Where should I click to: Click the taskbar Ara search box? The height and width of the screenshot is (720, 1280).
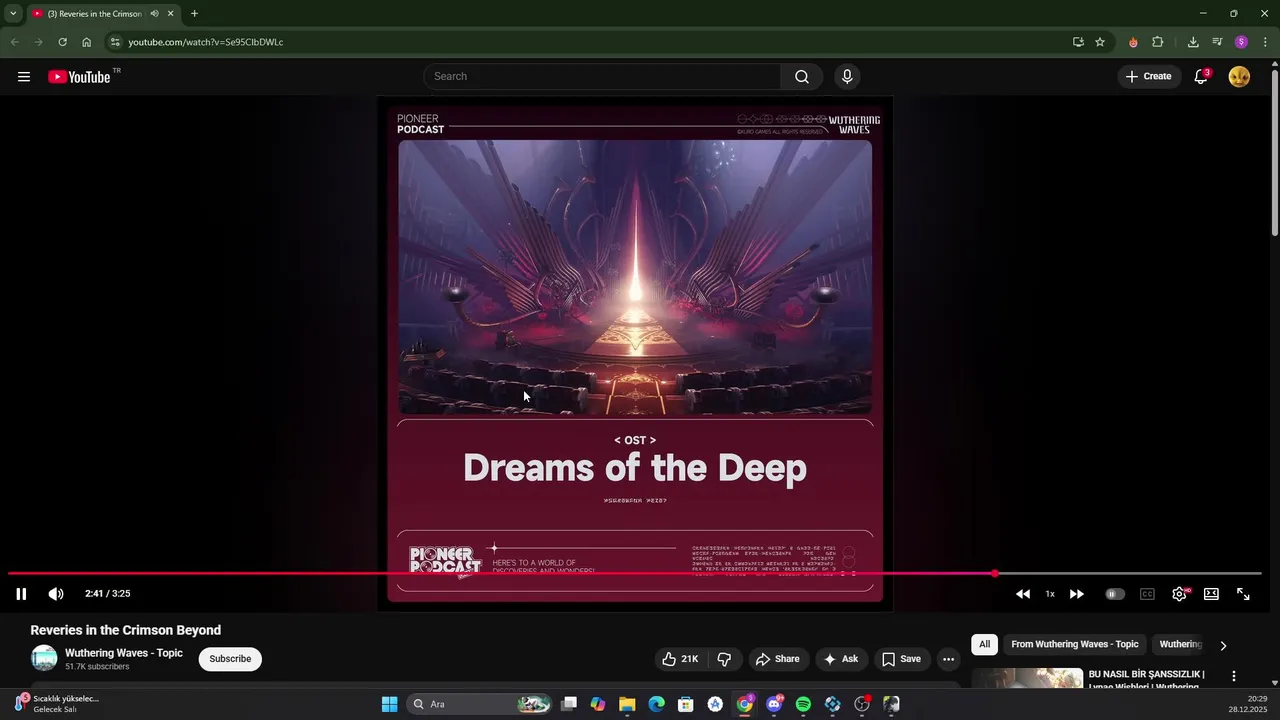point(480,704)
